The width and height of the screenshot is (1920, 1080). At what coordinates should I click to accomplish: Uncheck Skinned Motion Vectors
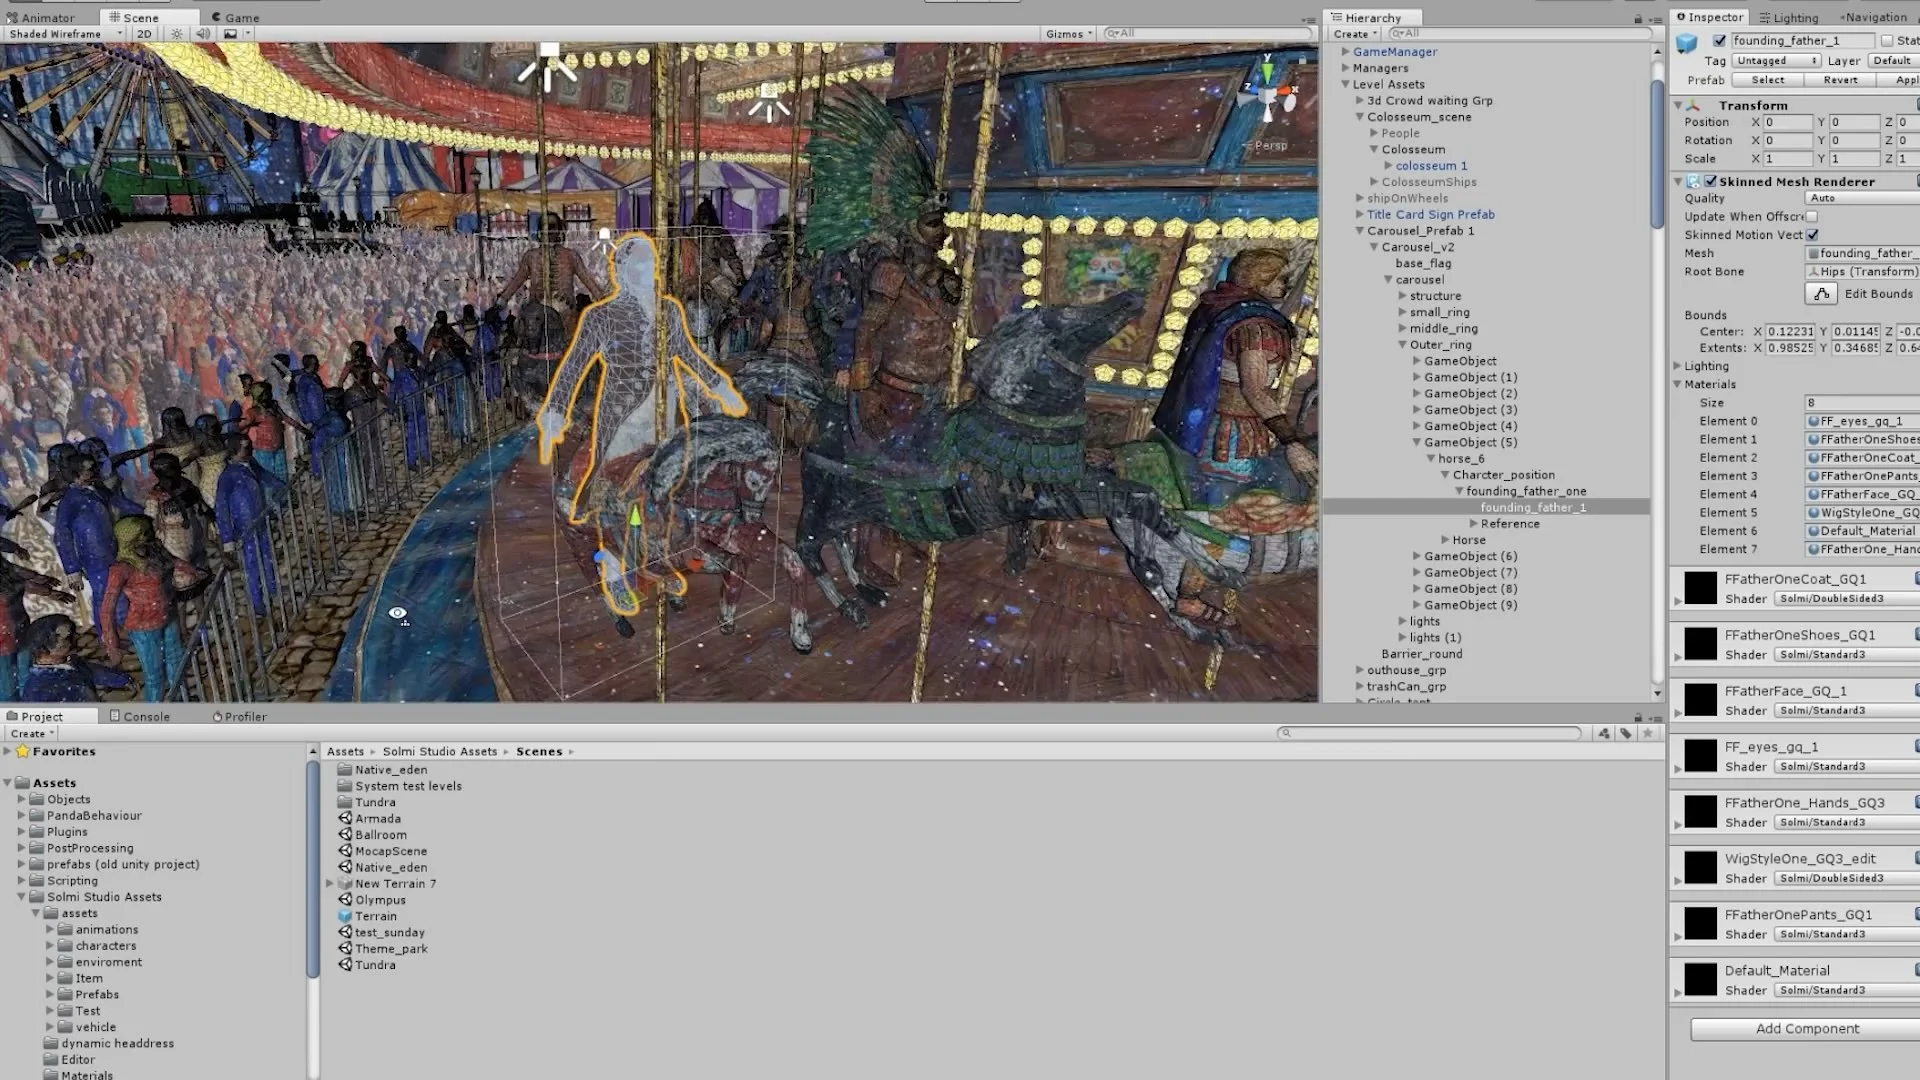(x=1812, y=235)
